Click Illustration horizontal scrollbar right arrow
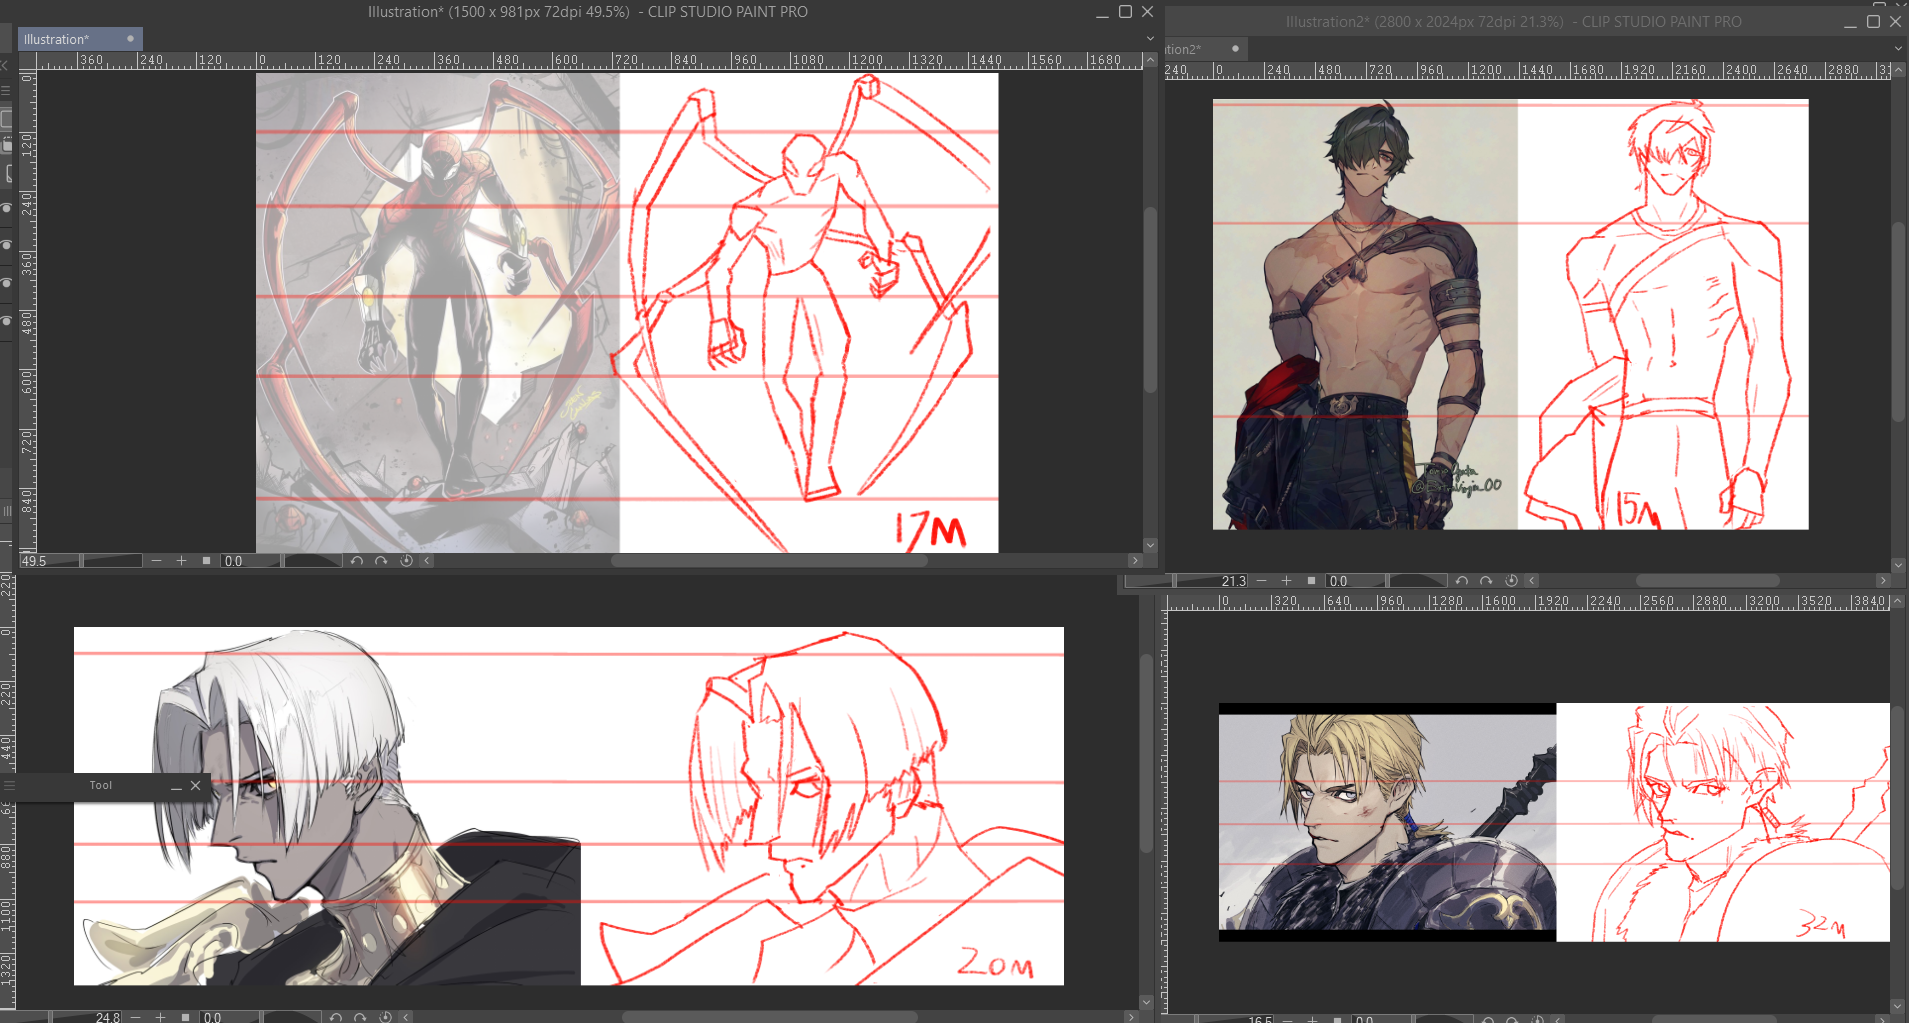The image size is (1909, 1023). [x=1134, y=561]
